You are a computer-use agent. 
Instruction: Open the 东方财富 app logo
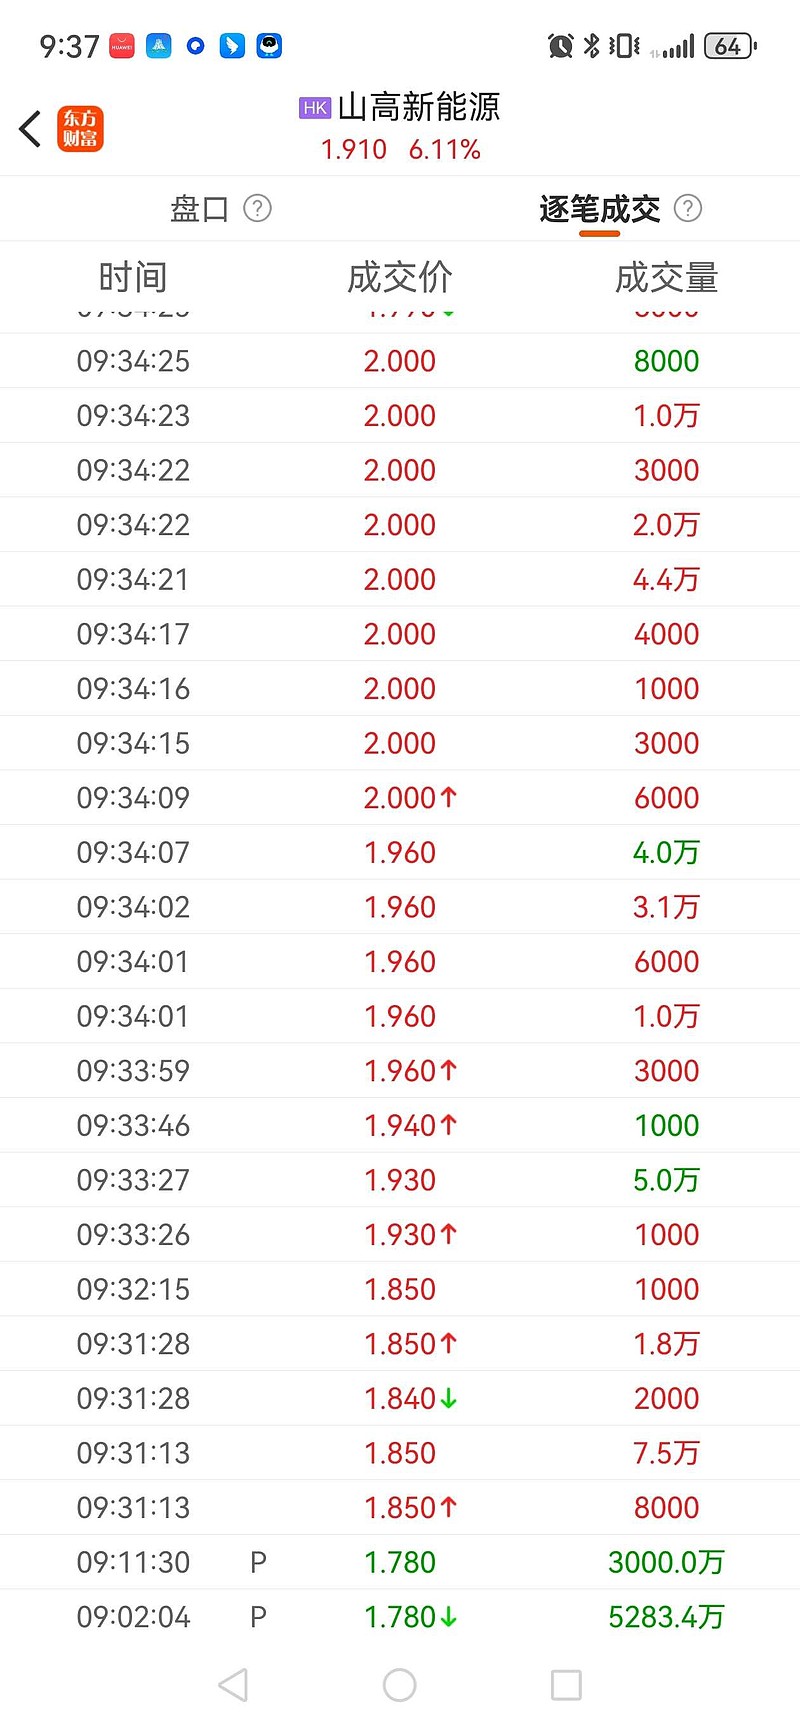[x=80, y=129]
